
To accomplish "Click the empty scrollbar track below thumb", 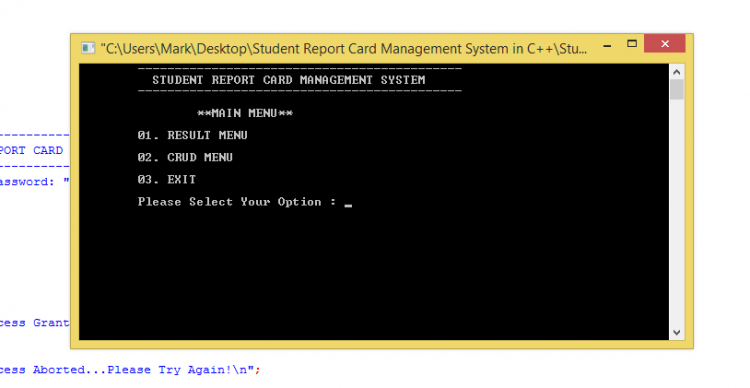I will click(676, 212).
